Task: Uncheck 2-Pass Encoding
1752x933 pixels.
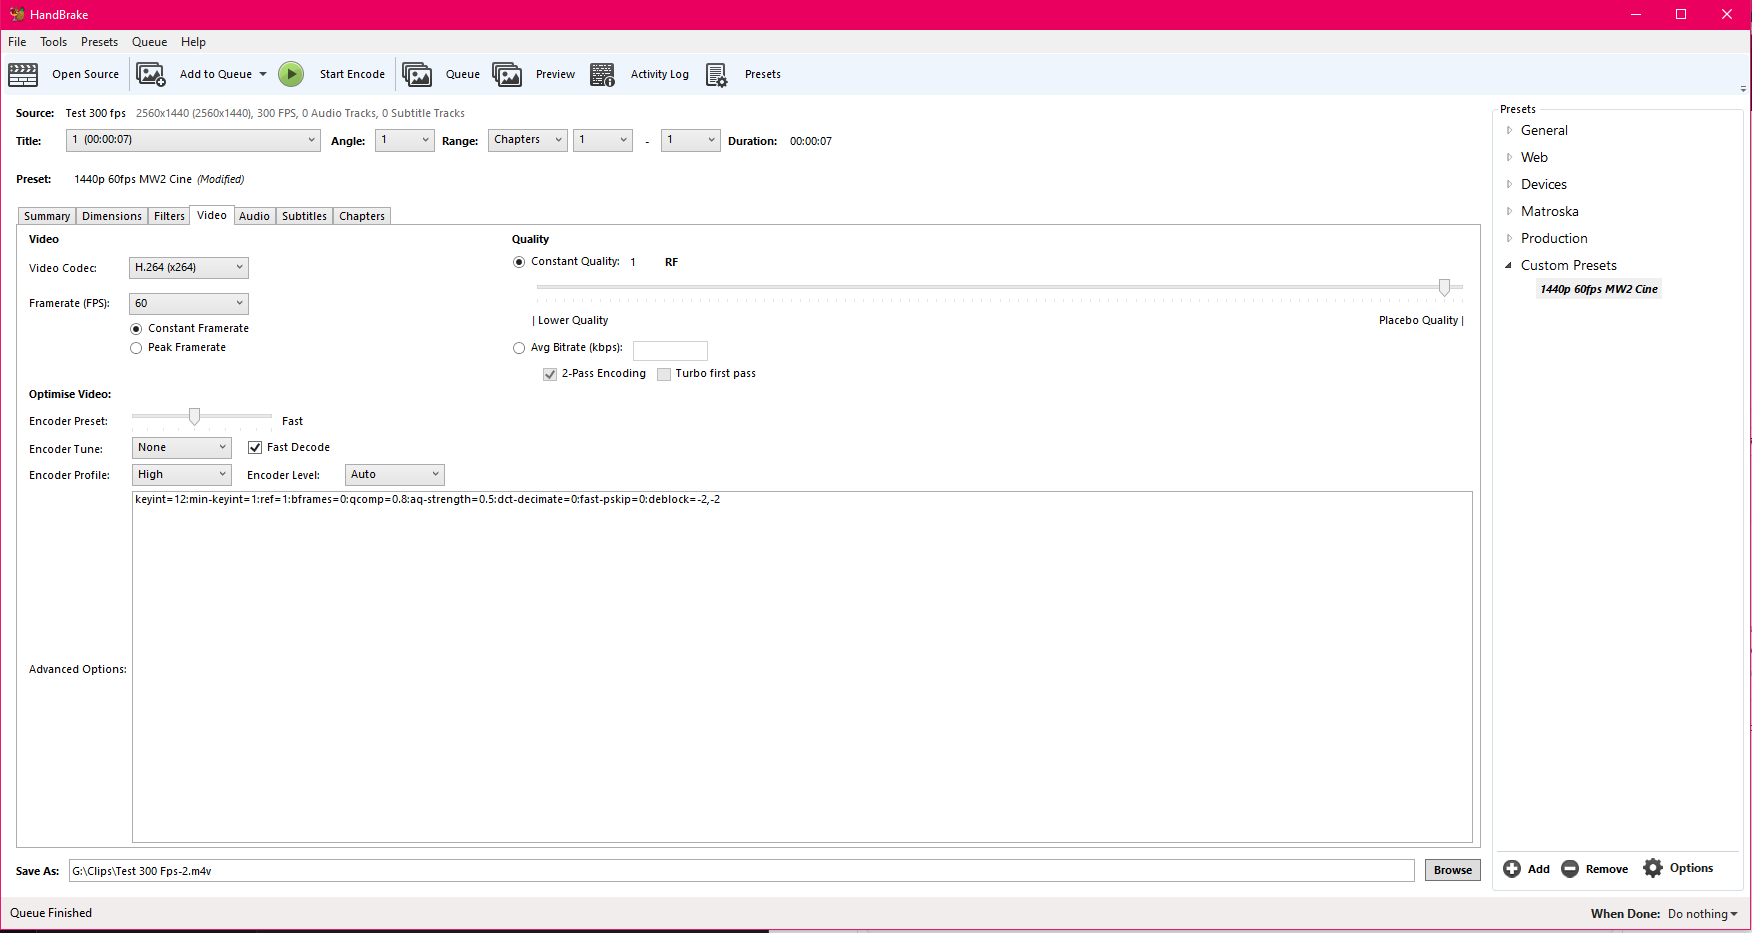Action: coord(550,373)
